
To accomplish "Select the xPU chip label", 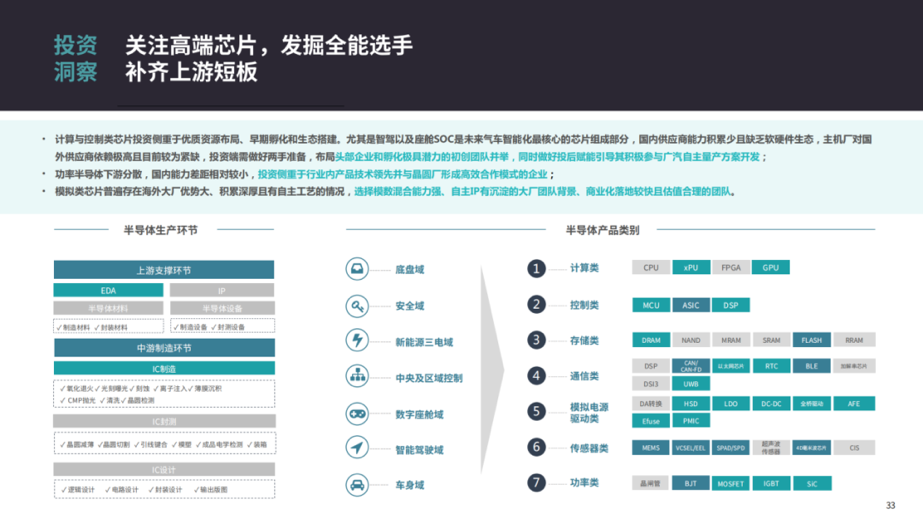I will click(691, 268).
